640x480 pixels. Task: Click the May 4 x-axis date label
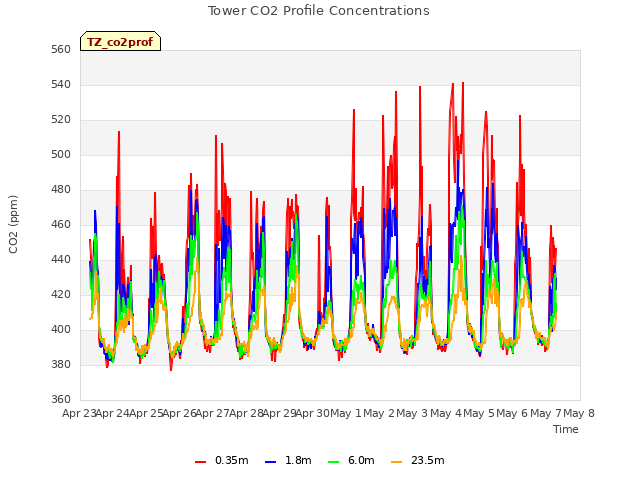coord(446,413)
